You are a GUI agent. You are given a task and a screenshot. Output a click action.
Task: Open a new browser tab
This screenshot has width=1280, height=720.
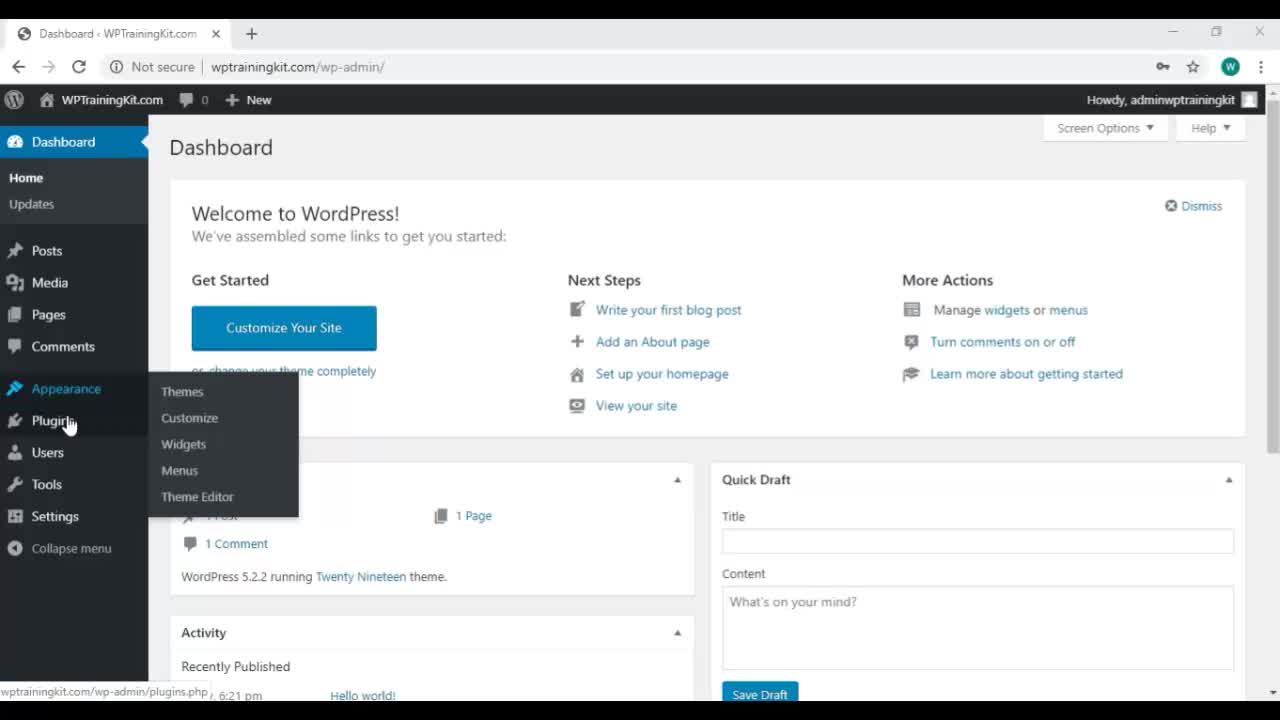tap(251, 33)
